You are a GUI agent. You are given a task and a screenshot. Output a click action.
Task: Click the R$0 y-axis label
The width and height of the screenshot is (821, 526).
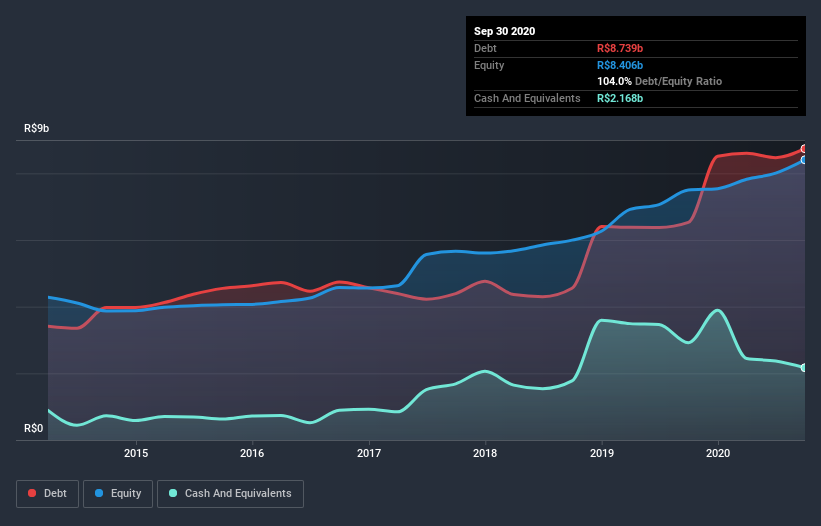click(x=34, y=429)
